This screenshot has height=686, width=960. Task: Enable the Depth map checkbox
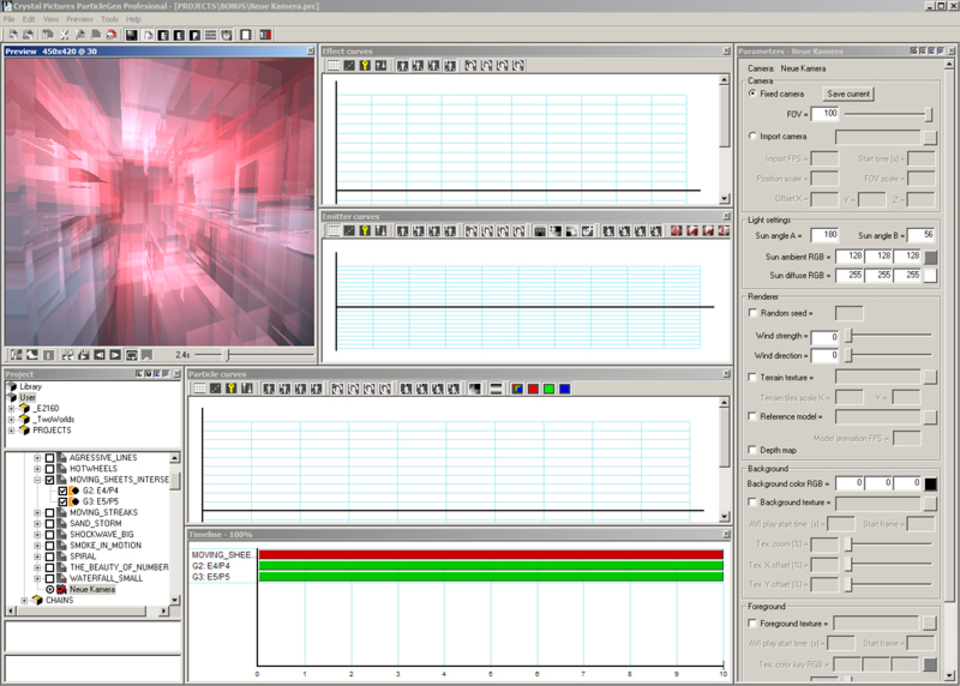pos(753,450)
